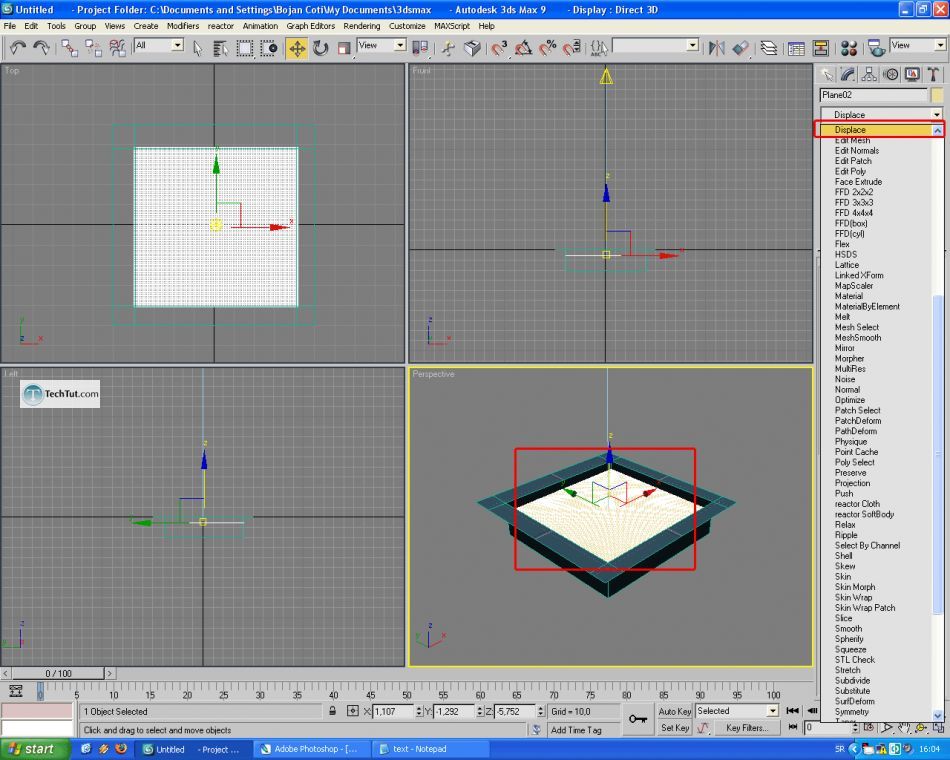Activate the Select and Move tool

[297, 48]
